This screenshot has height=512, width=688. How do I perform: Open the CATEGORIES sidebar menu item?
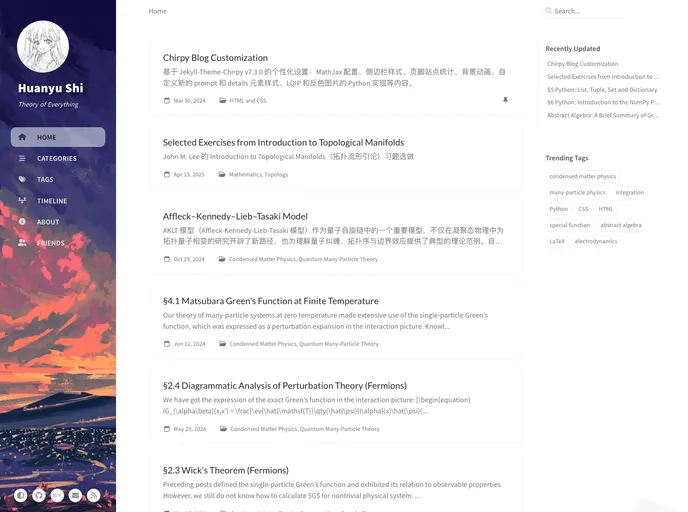tap(58, 158)
